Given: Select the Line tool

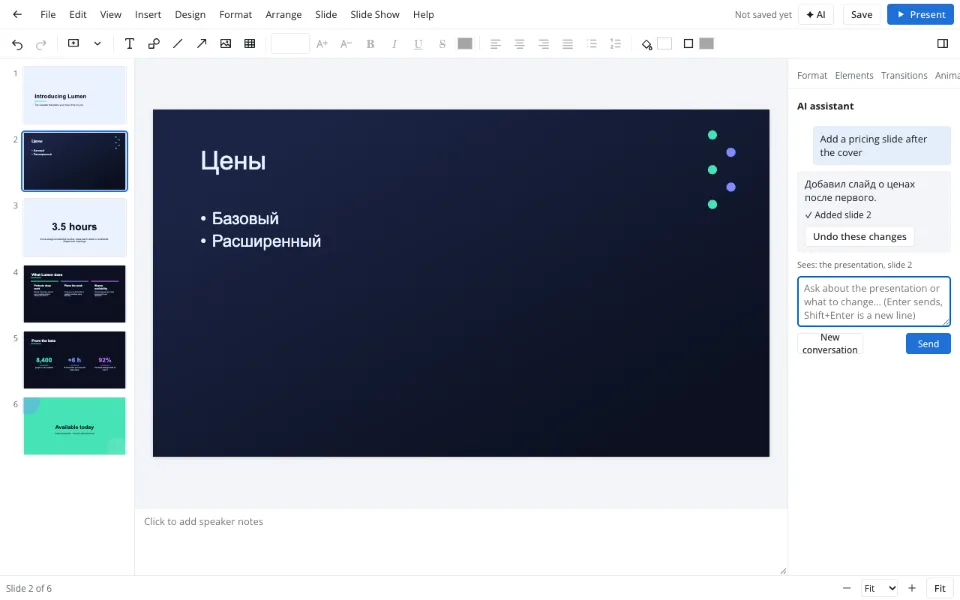Looking at the screenshot, I should tap(178, 43).
